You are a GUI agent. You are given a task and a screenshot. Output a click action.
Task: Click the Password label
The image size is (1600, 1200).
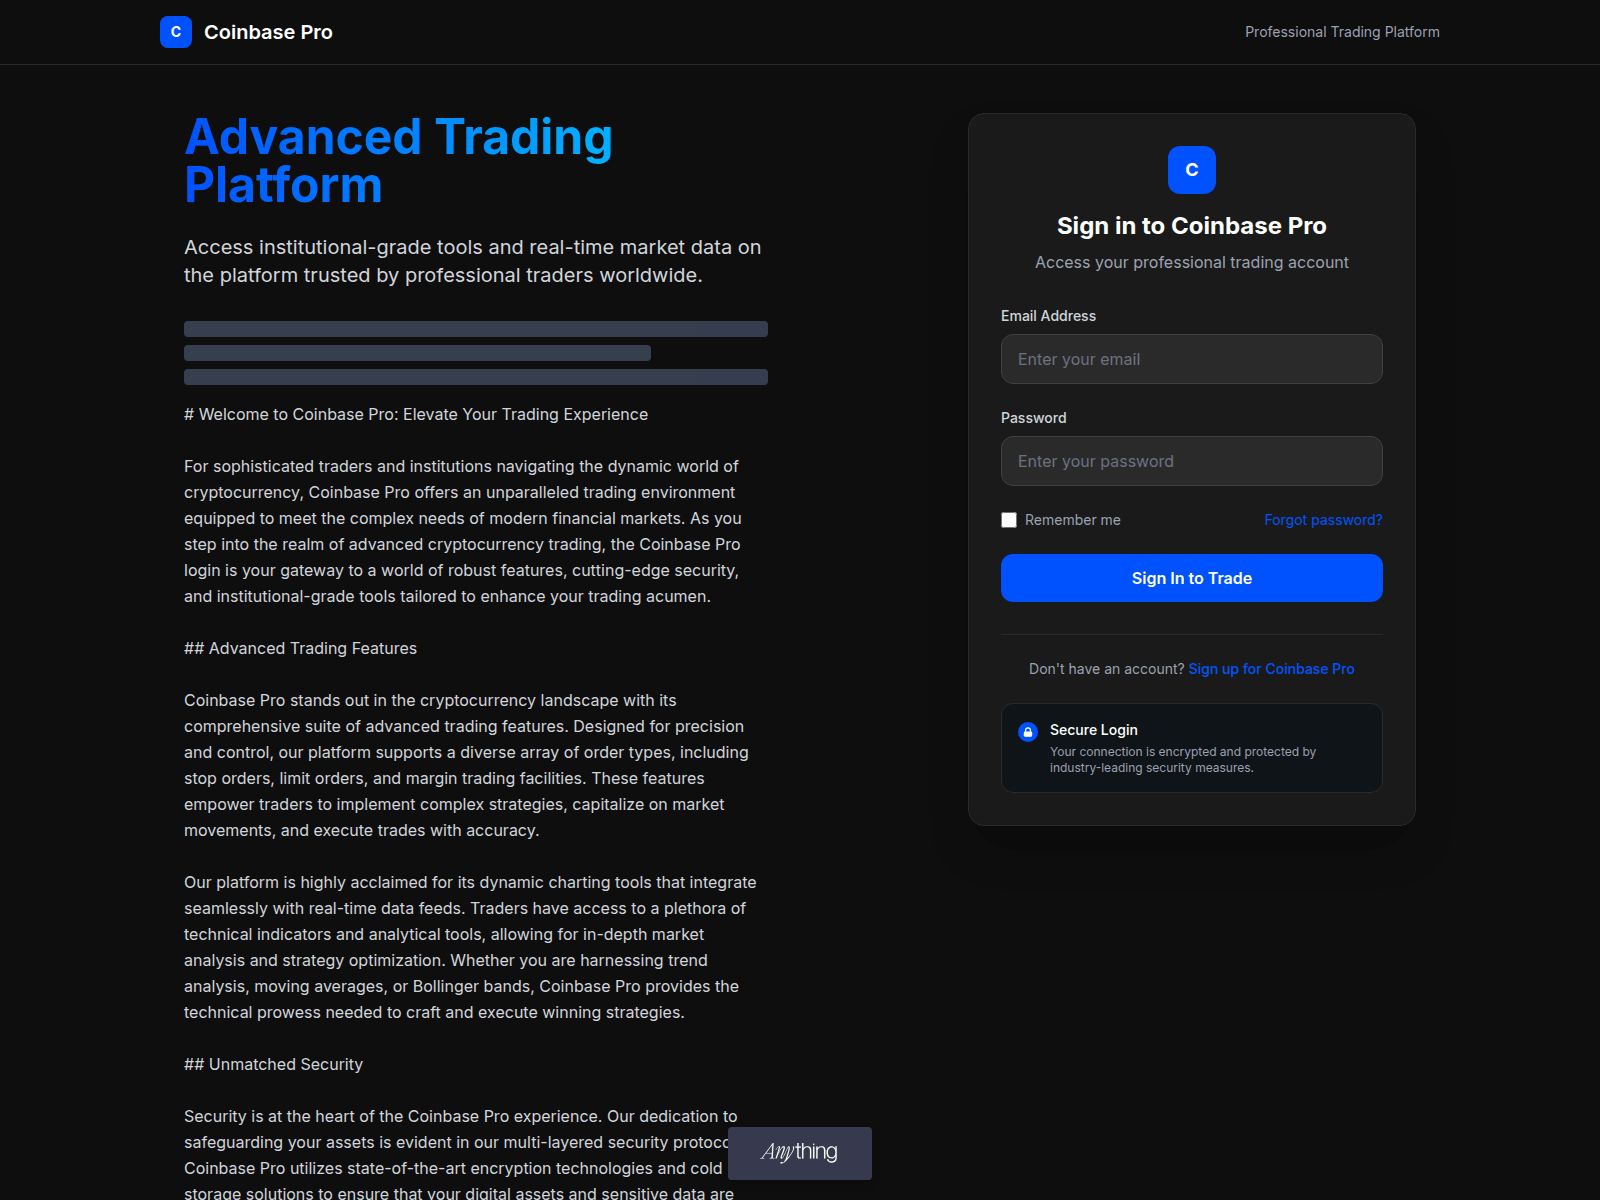1034,418
